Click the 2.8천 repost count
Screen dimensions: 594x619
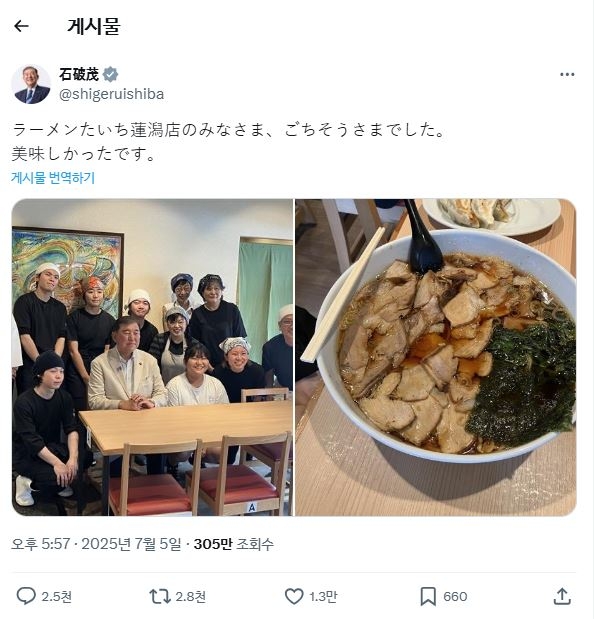pyautogui.click(x=191, y=596)
